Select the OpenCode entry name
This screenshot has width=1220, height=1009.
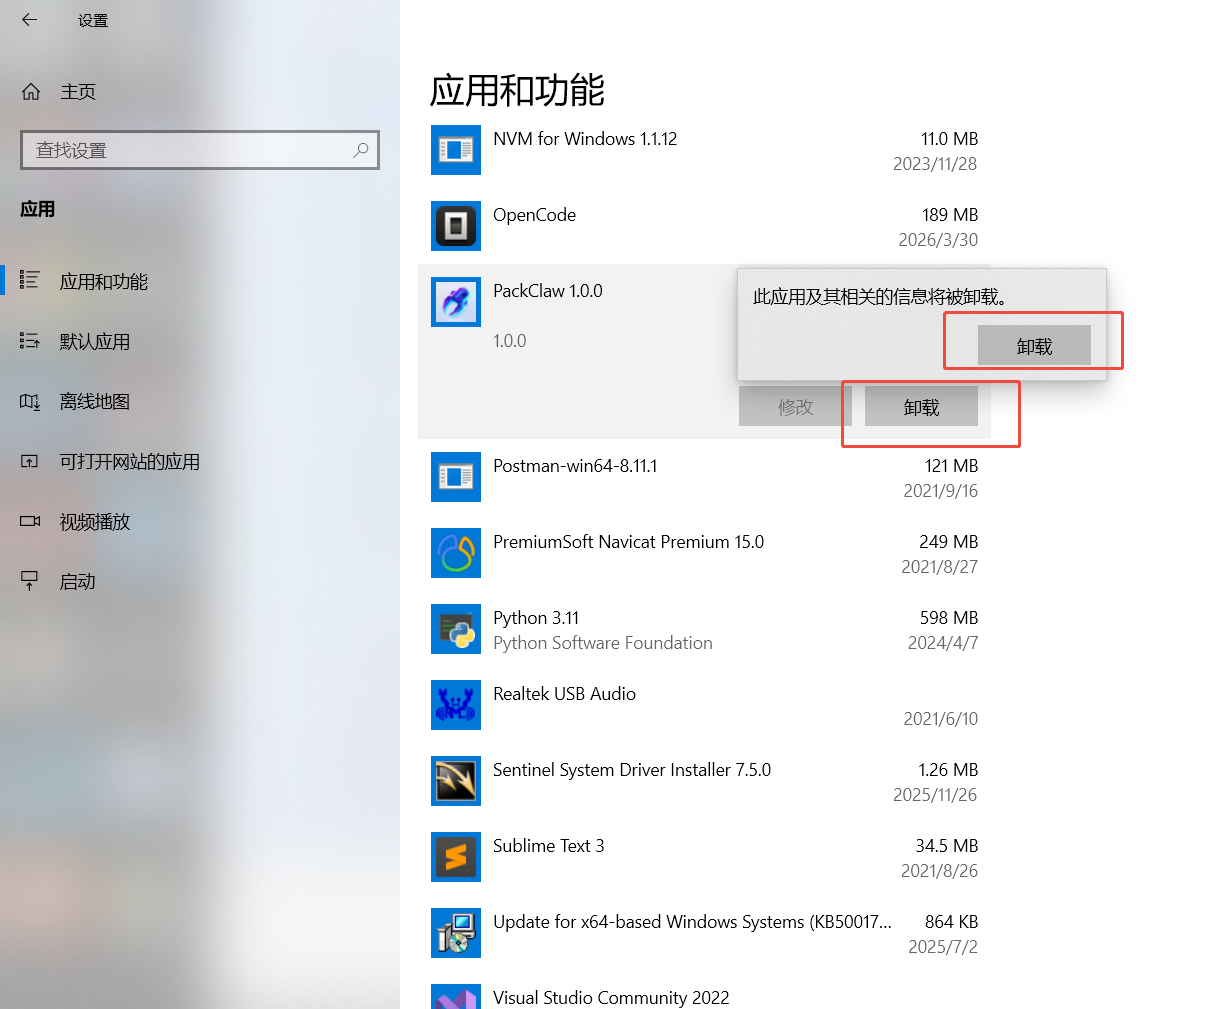tap(534, 215)
